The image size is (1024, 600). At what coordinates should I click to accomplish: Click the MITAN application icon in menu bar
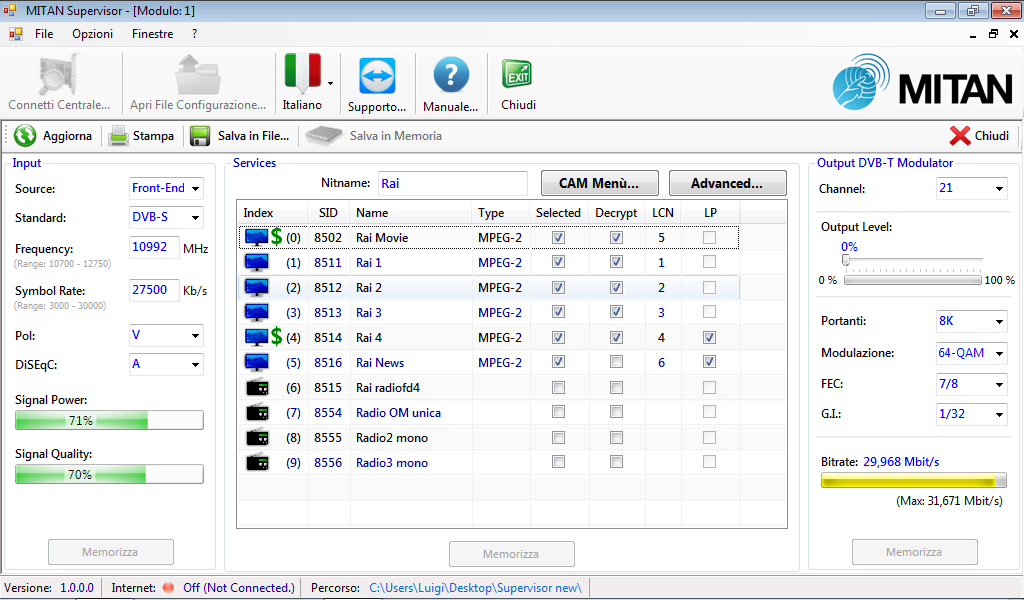(16, 34)
